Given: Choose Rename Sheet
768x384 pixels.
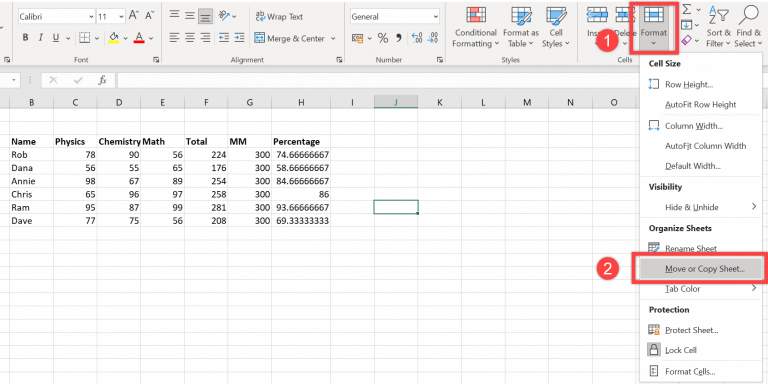Looking at the screenshot, I should point(700,248).
